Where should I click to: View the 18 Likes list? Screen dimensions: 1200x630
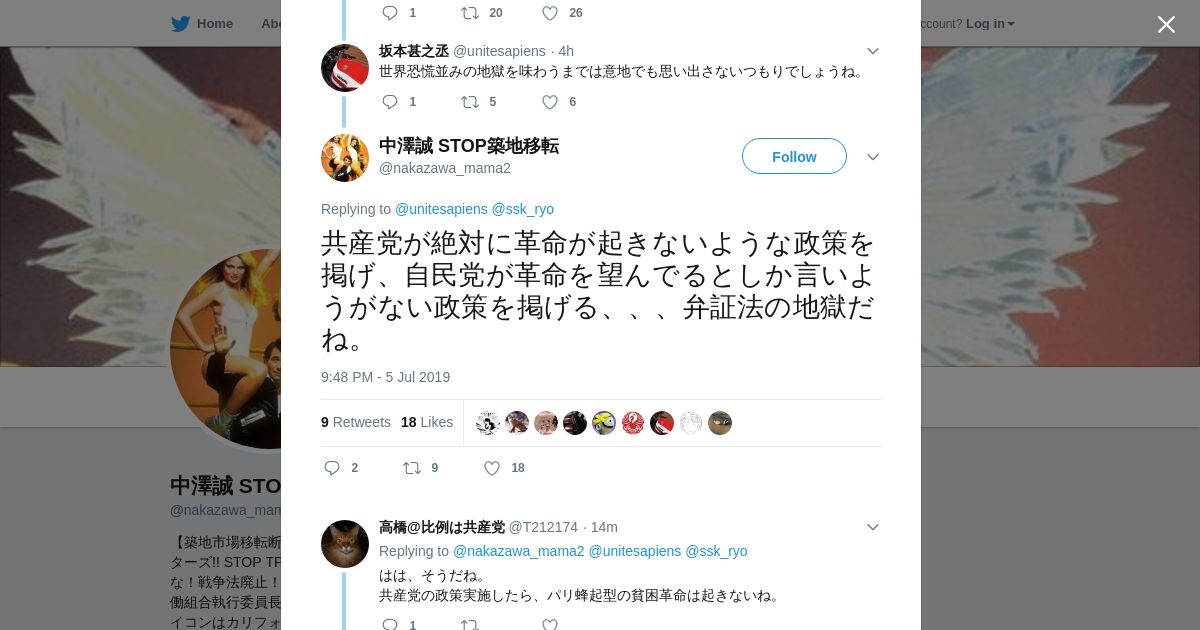(427, 422)
